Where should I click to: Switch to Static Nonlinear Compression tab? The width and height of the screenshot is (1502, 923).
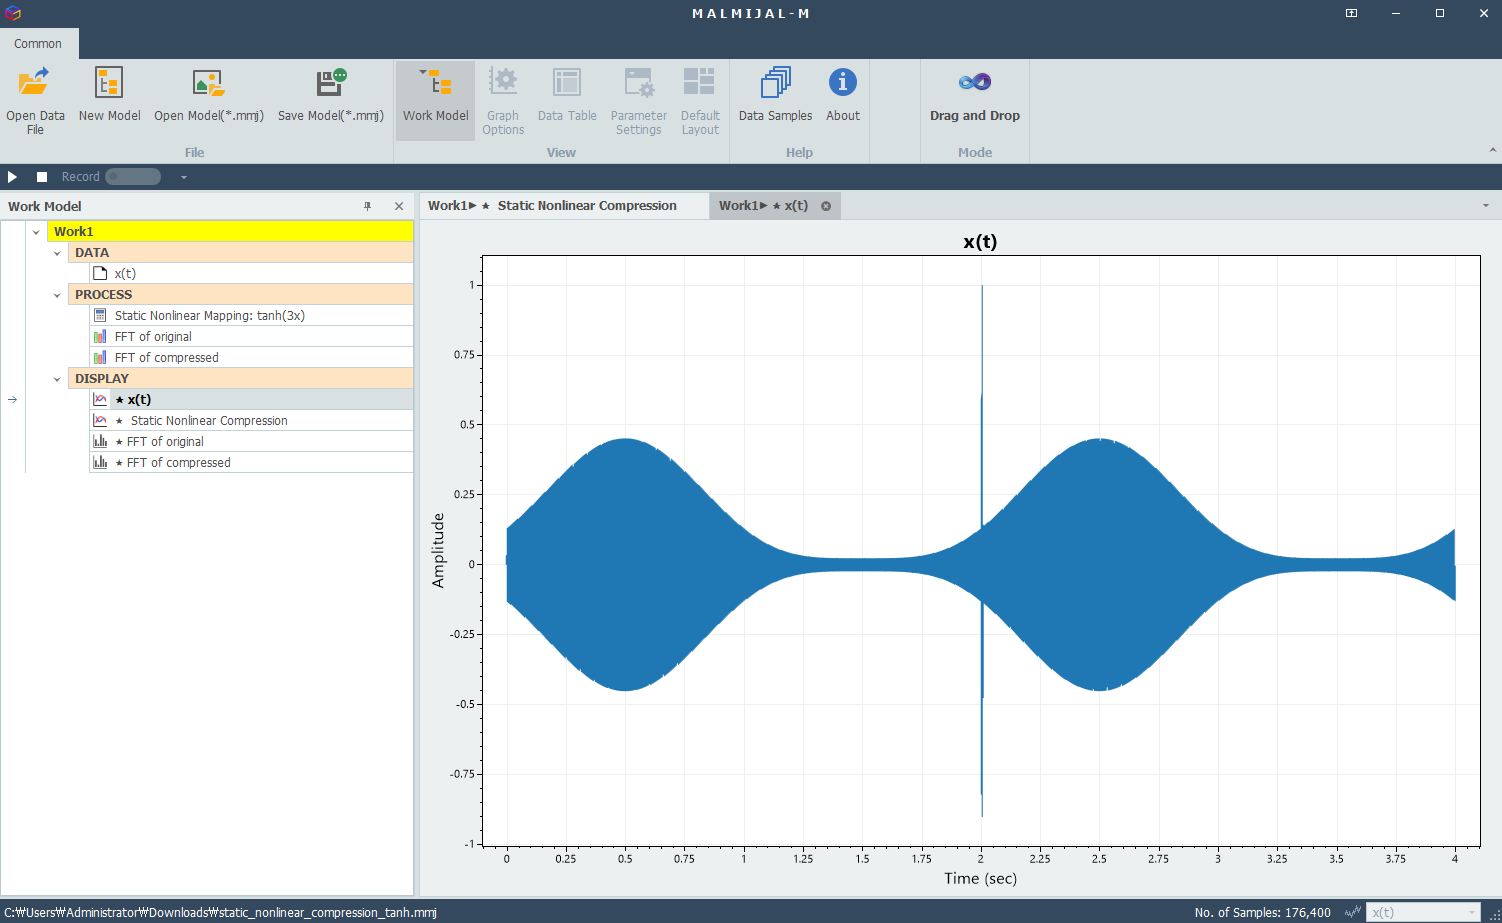click(x=564, y=206)
